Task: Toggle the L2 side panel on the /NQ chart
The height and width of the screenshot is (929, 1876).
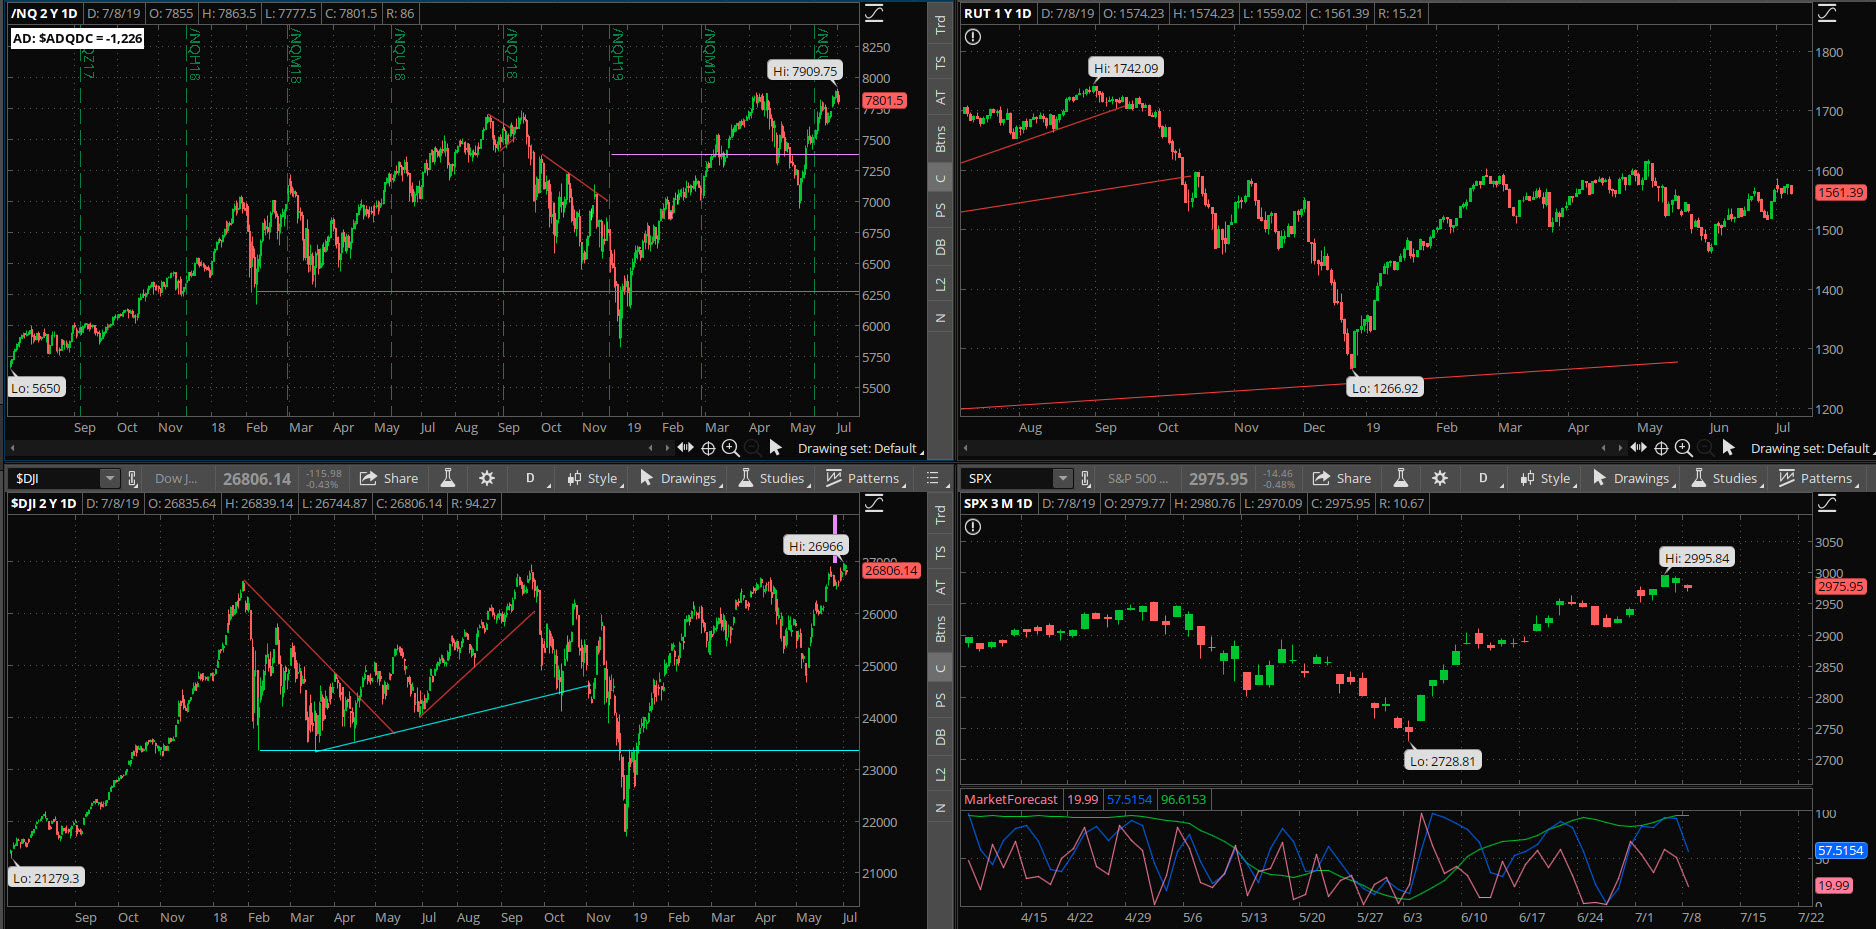Action: pyautogui.click(x=940, y=284)
